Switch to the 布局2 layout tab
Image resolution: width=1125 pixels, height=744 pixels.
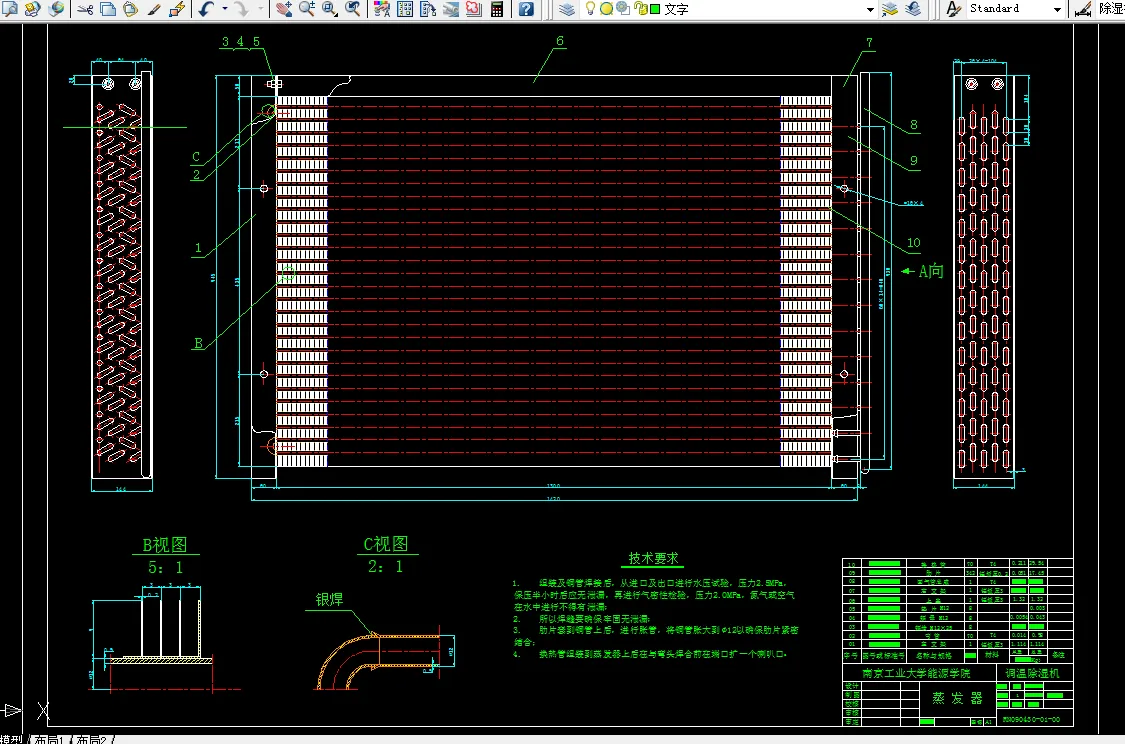click(x=92, y=739)
